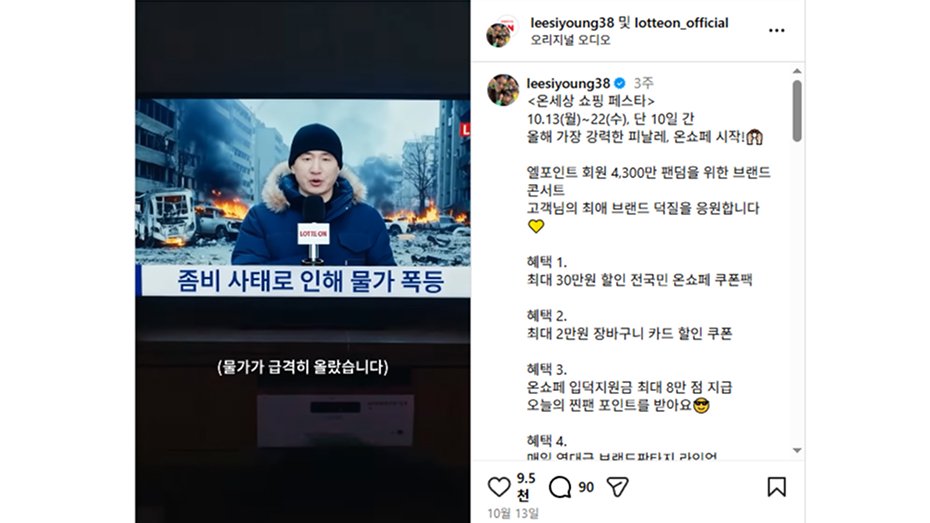The image size is (930, 523).
Task: Click the video to pause playback
Action: coord(302,262)
